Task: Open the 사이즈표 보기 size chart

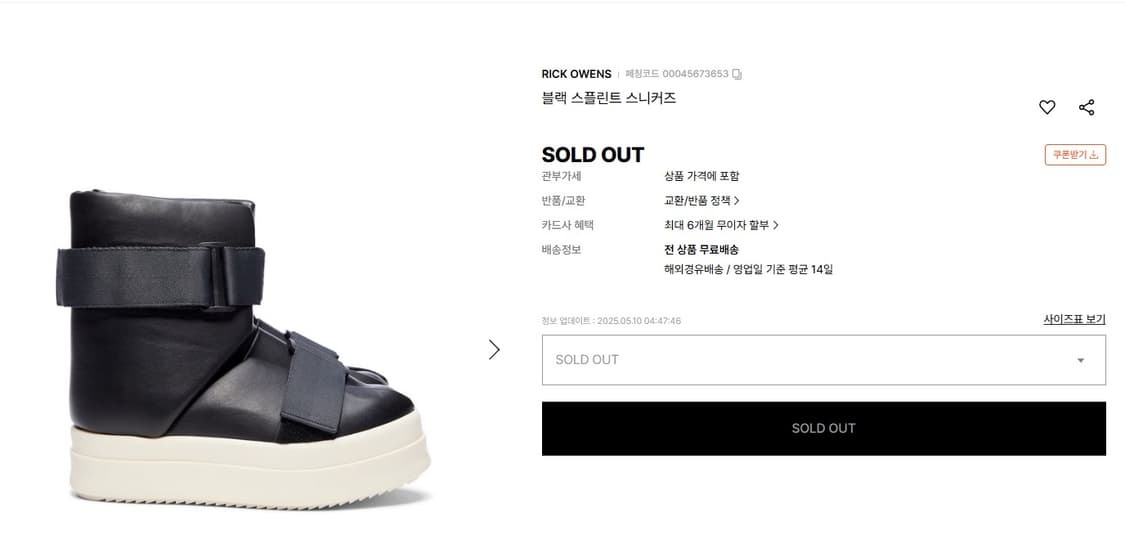Action: [x=1074, y=319]
